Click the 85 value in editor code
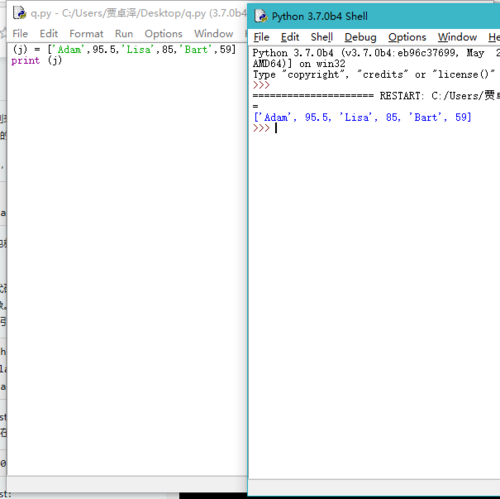500x499 pixels. tap(168, 50)
